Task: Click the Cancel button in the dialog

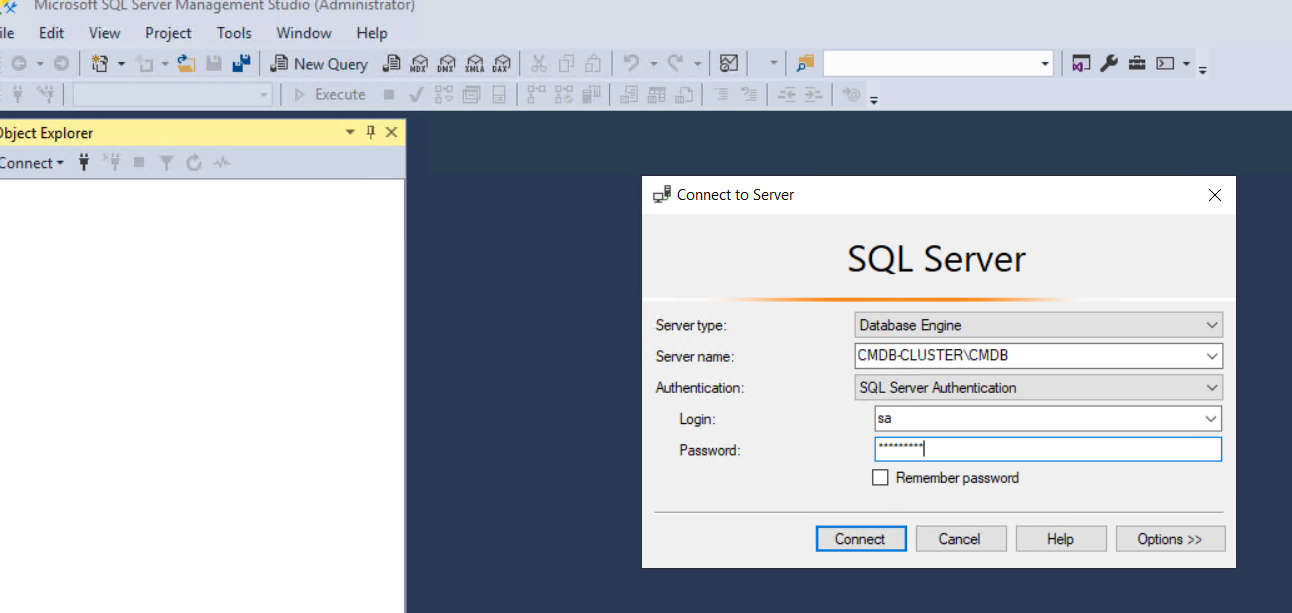Action: pos(960,539)
